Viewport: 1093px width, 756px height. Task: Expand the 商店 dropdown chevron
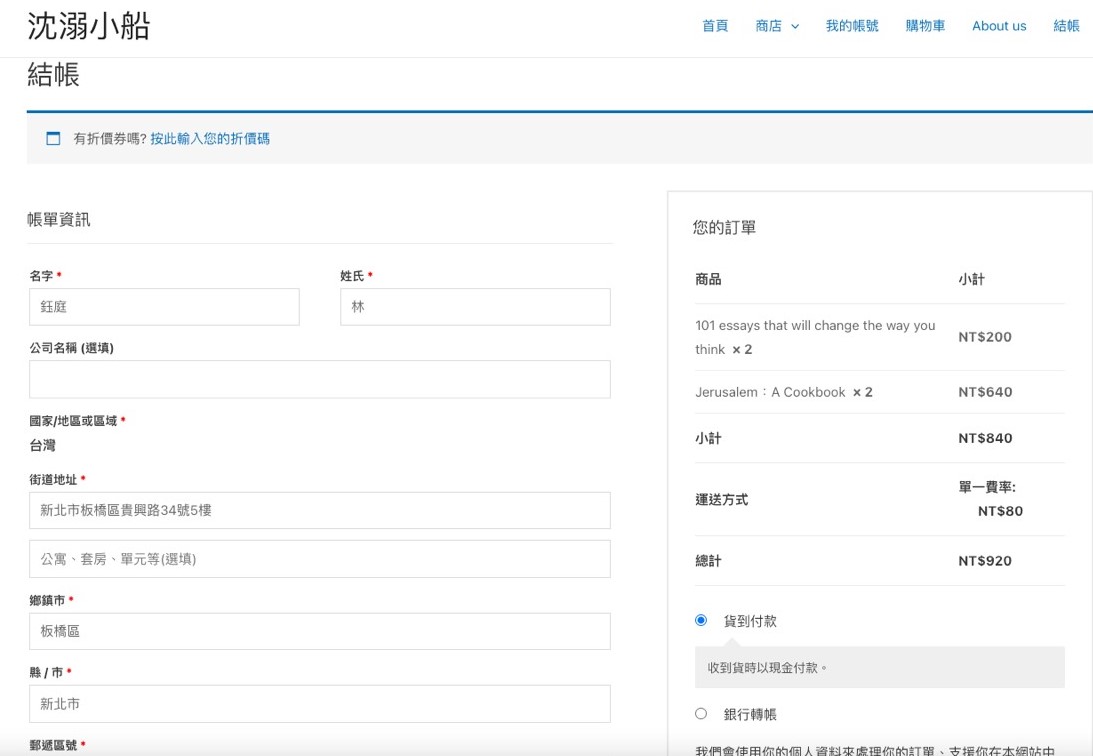click(795, 27)
